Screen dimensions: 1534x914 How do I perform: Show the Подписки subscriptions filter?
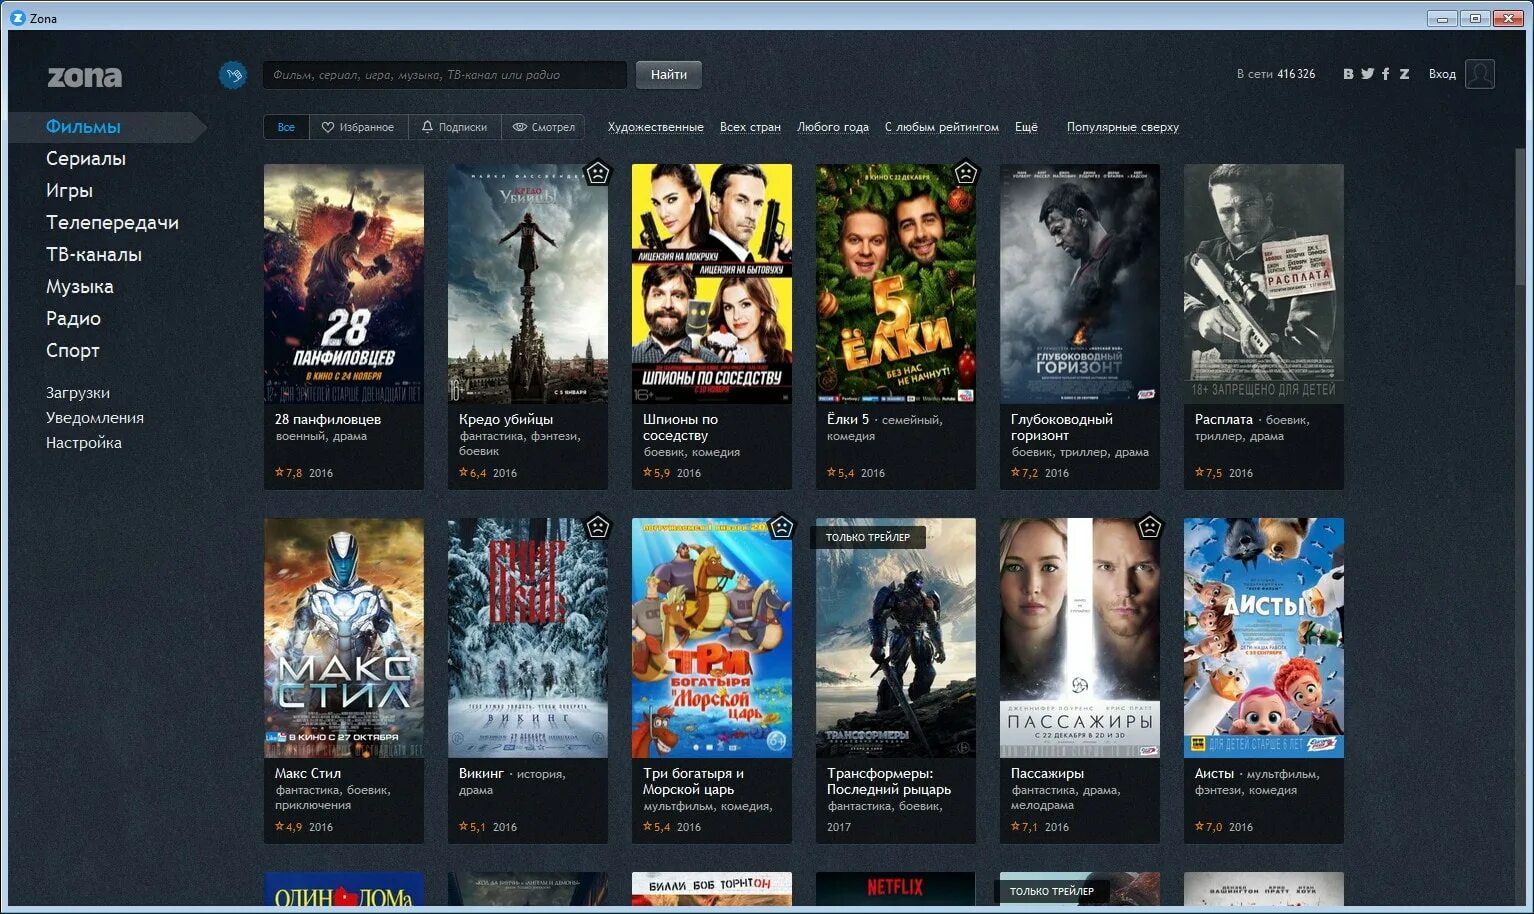coord(454,127)
